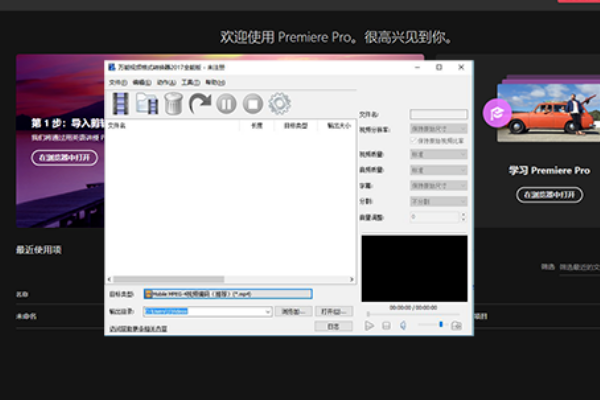600x400 pixels.
Task: Open the 音频质量 audio quality dropdown
Action: pos(439,170)
